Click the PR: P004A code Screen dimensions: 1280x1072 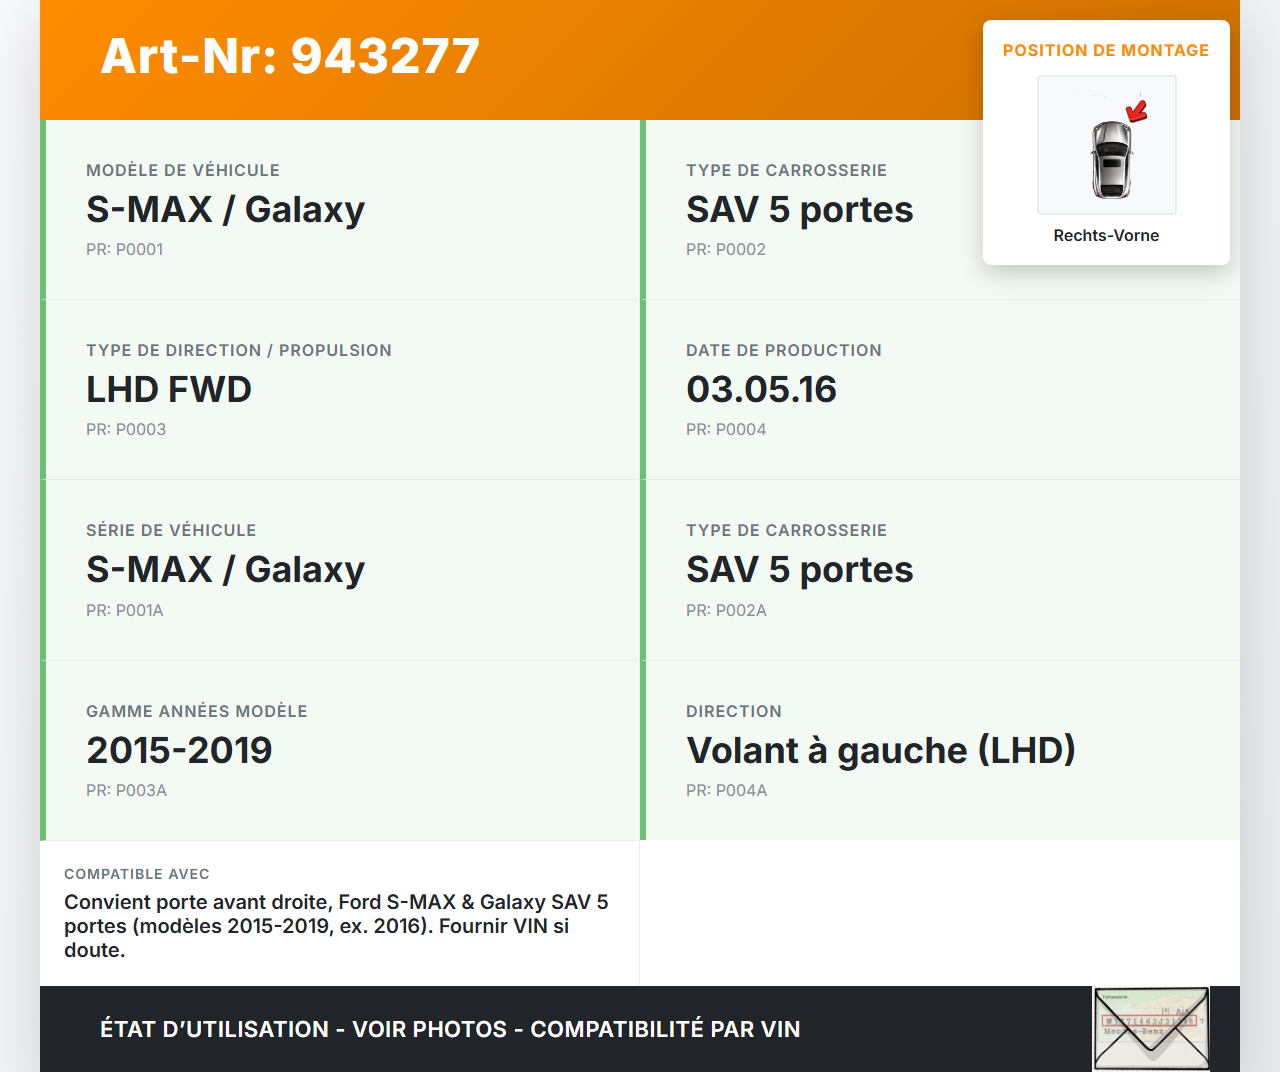click(726, 790)
